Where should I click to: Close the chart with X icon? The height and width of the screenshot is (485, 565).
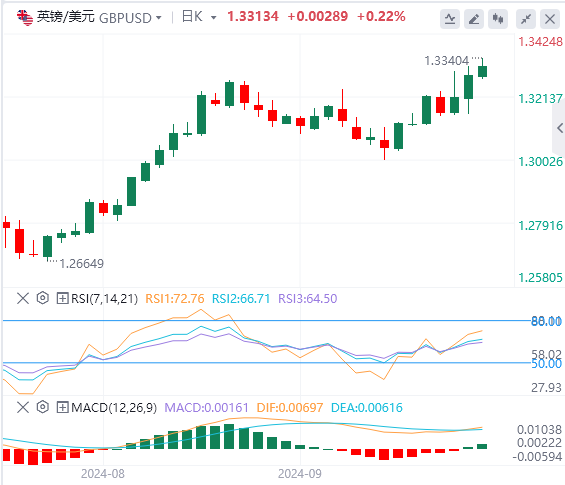pos(550,19)
